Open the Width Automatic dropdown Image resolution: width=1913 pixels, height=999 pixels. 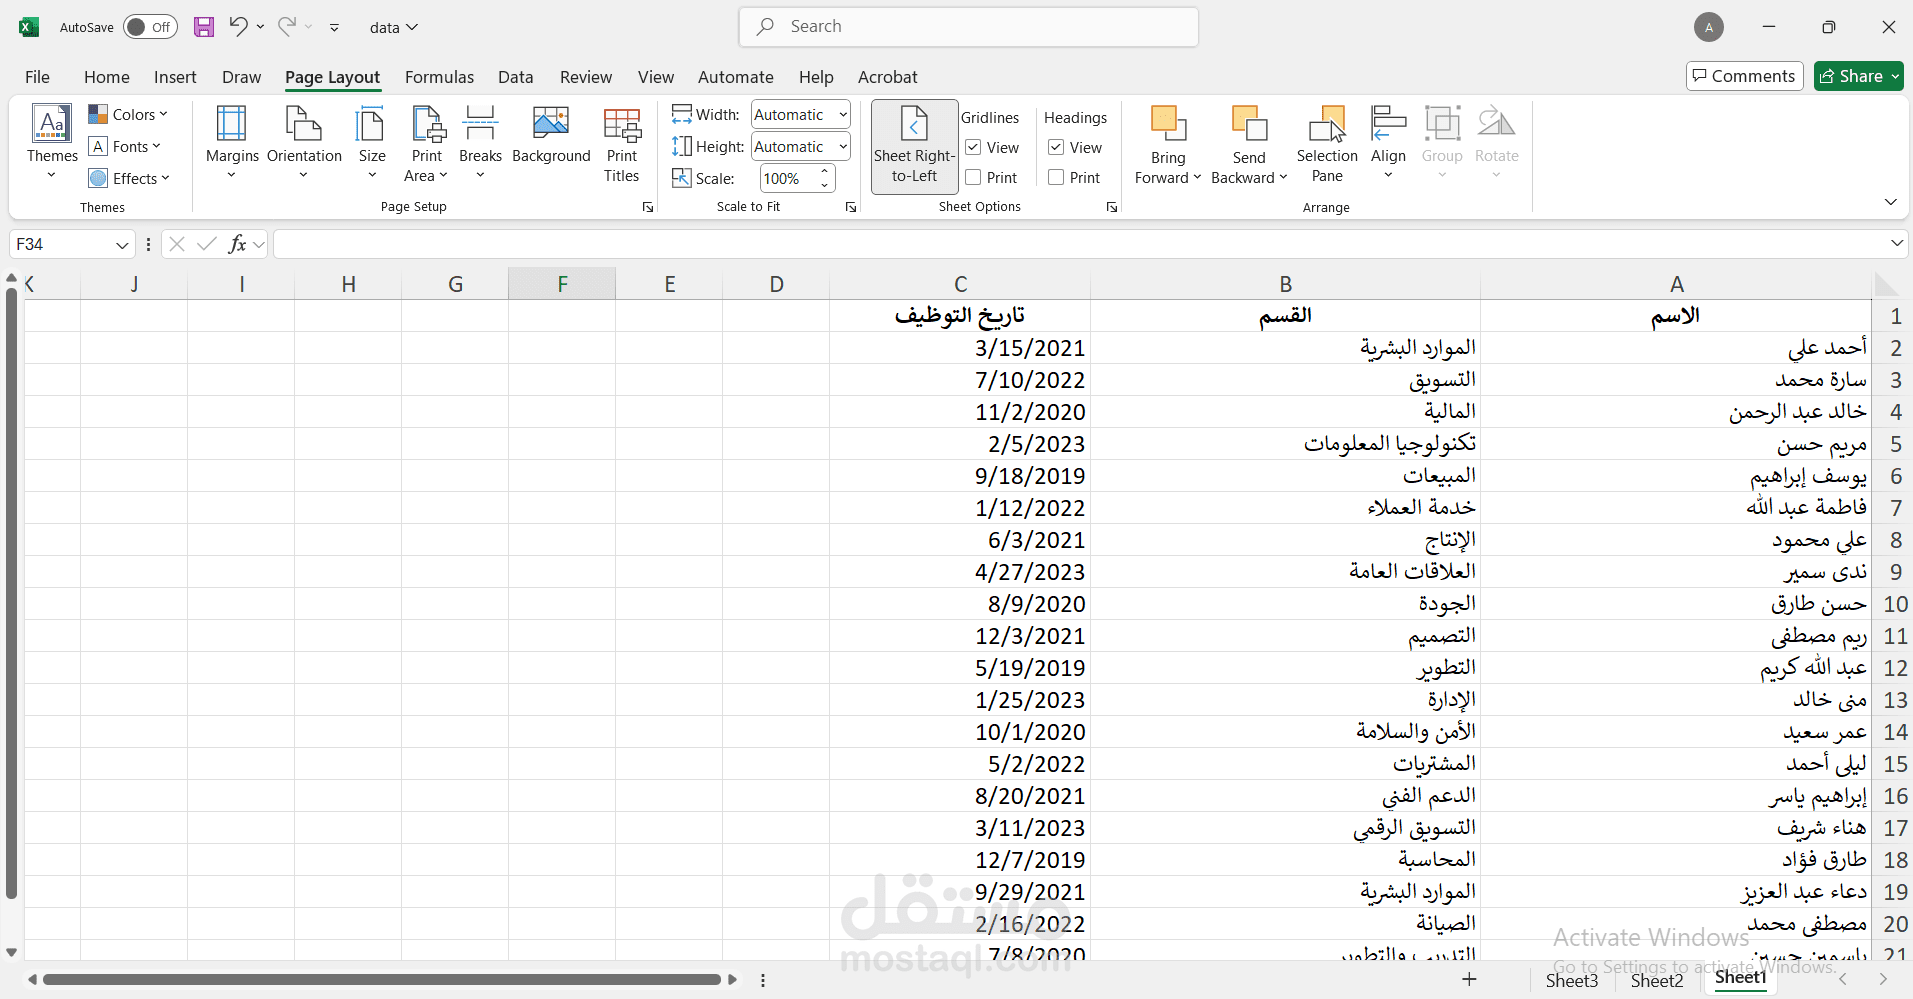(x=843, y=115)
